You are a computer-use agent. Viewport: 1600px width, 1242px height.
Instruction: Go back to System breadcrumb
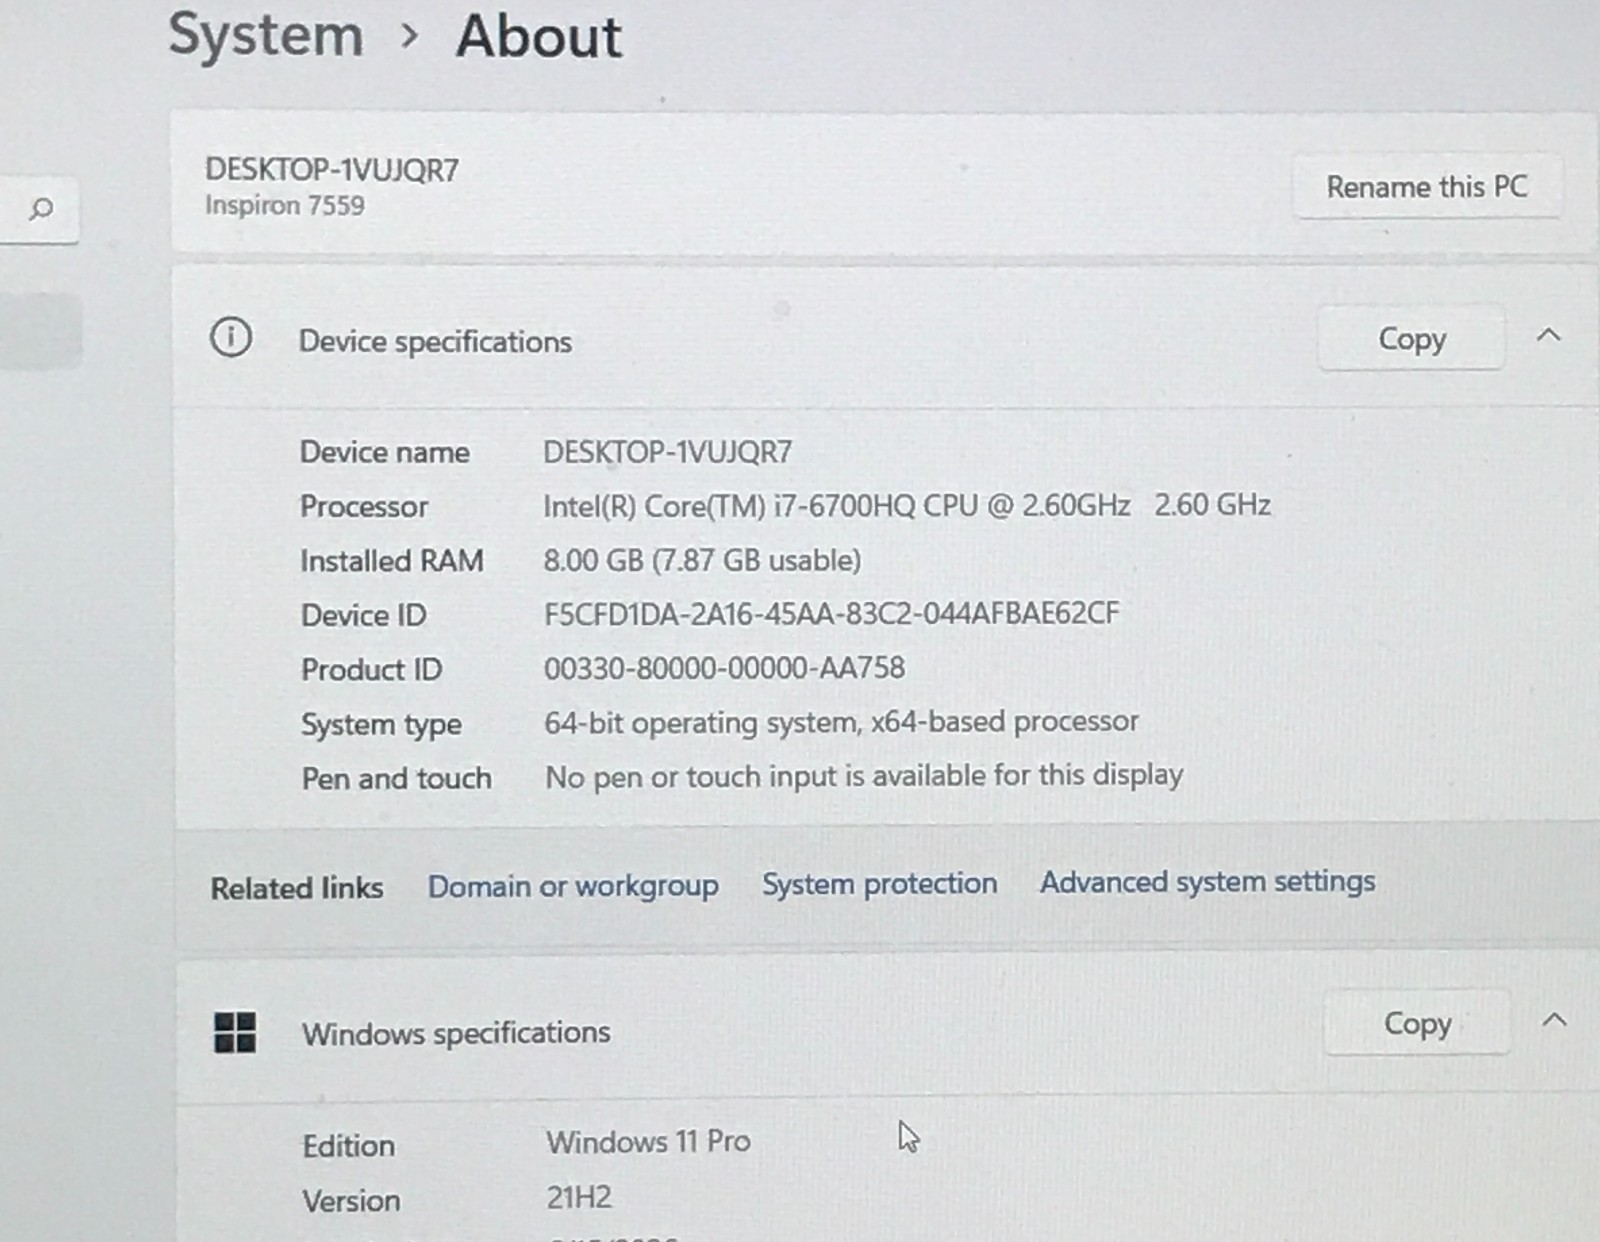click(266, 34)
